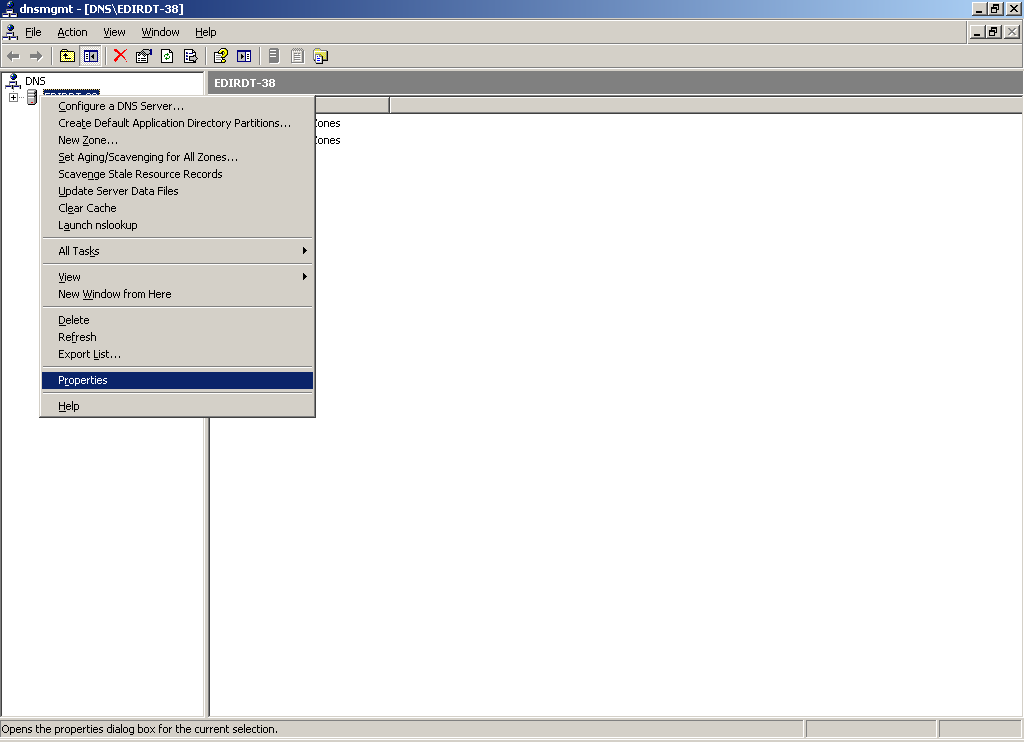Screen dimensions: 1024x742
Task: Select Update Server Data Files
Action: click(177, 191)
